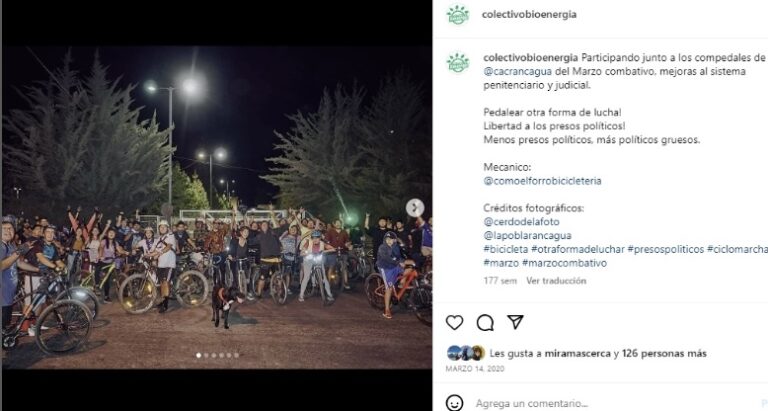The height and width of the screenshot is (411, 768).
Task: Visit @cerdodelafoto photo credit profile
Action: click(x=521, y=222)
